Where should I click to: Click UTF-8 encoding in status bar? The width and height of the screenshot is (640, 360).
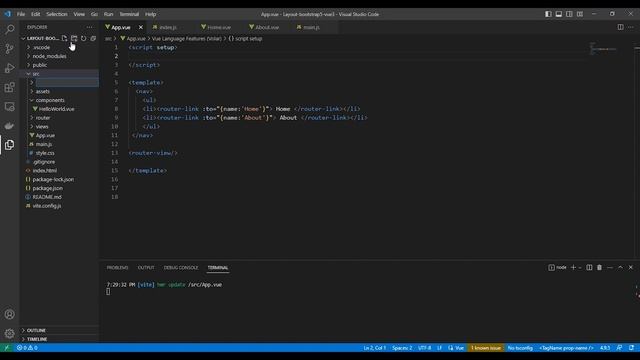(x=424, y=348)
